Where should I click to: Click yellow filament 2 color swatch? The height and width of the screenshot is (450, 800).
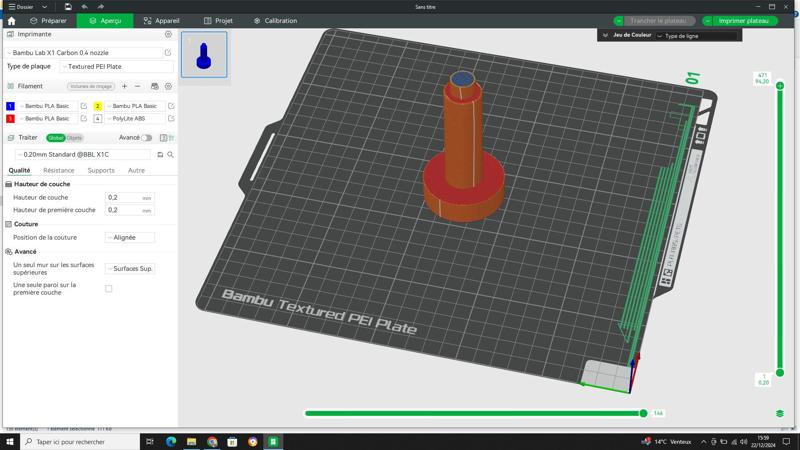pyautogui.click(x=97, y=106)
